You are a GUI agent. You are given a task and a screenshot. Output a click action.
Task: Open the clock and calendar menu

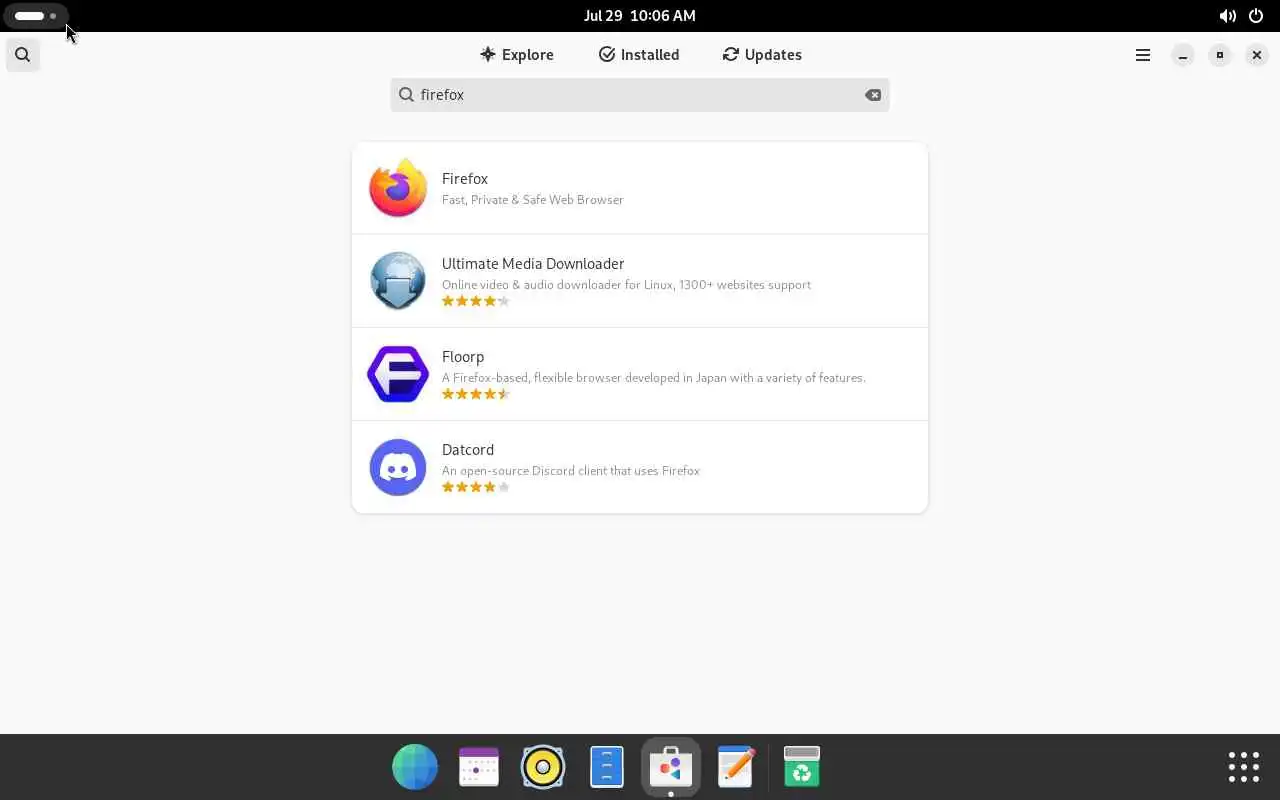pos(640,16)
